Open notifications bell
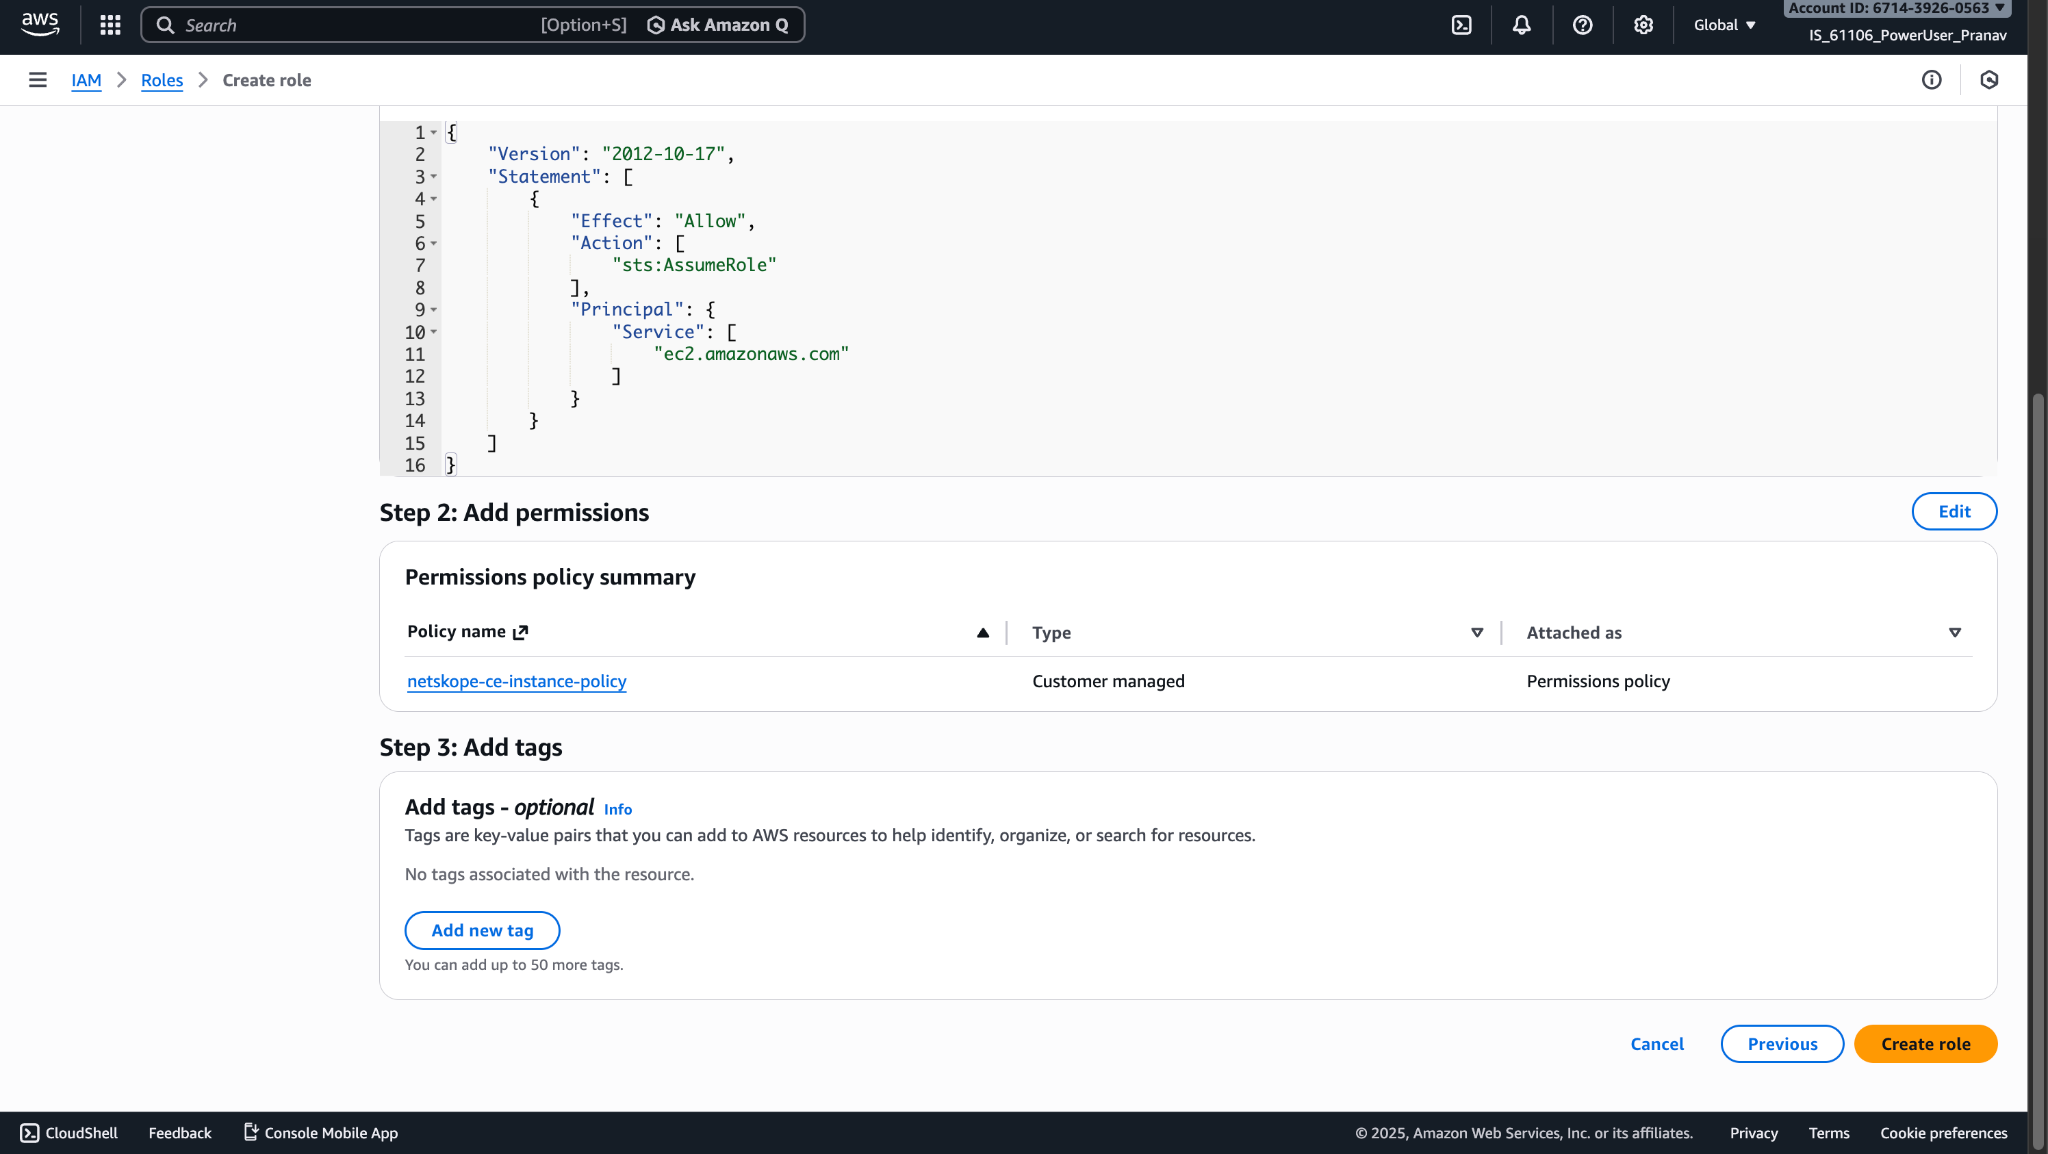The image size is (2048, 1154). pos(1521,25)
